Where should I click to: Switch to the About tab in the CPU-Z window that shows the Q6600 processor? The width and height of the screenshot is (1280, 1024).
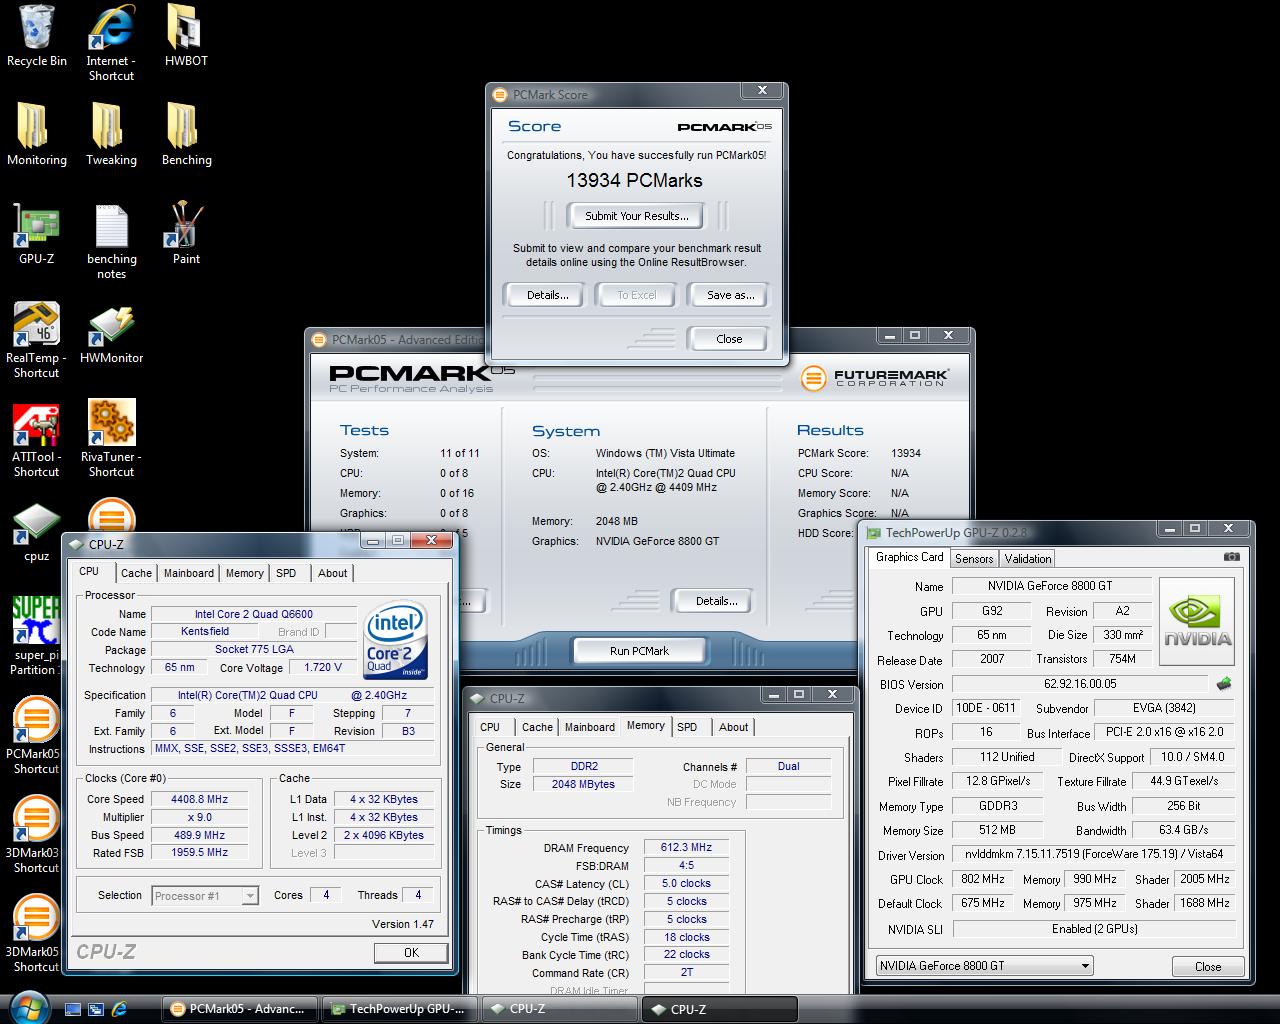[333, 573]
